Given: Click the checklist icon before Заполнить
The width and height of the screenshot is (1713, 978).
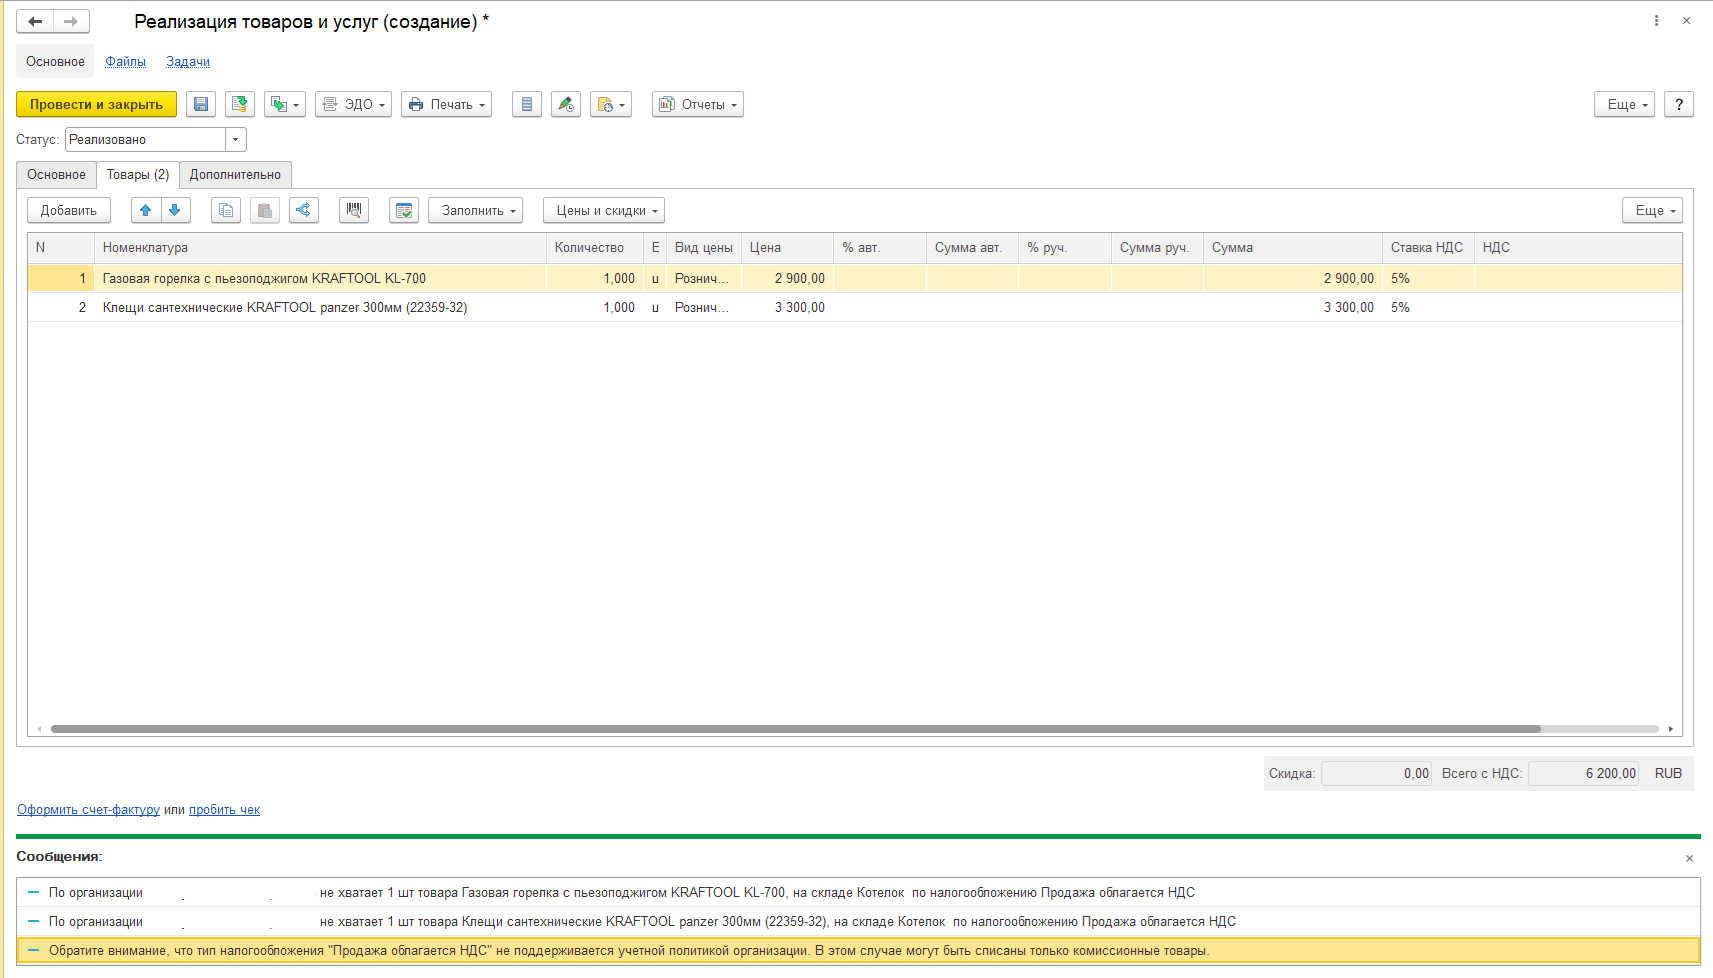Looking at the screenshot, I should click(404, 210).
